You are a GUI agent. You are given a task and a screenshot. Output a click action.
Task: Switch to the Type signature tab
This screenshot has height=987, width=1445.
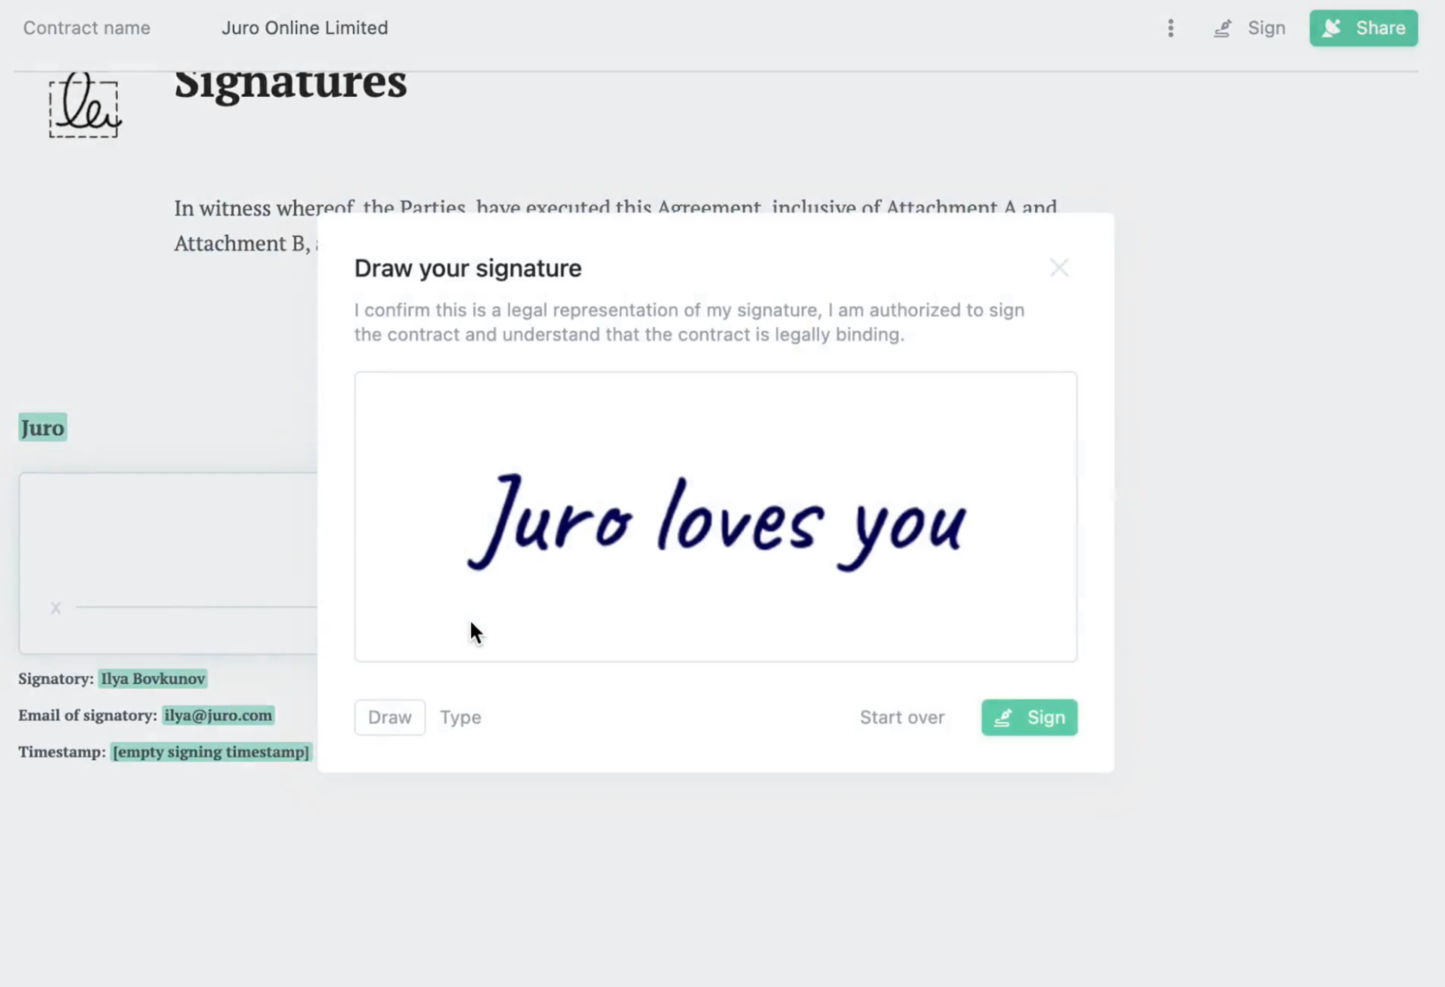(x=461, y=717)
